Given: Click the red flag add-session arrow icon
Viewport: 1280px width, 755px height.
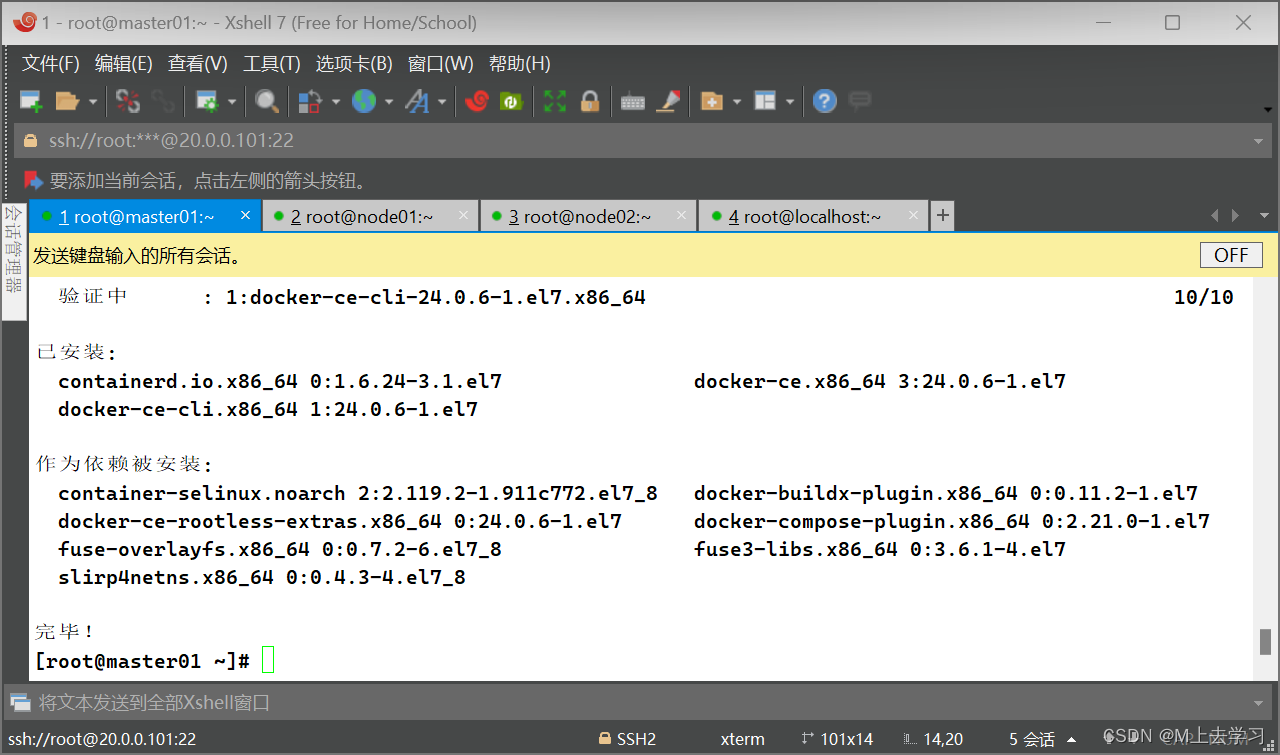Looking at the screenshot, I should pyautogui.click(x=33, y=180).
